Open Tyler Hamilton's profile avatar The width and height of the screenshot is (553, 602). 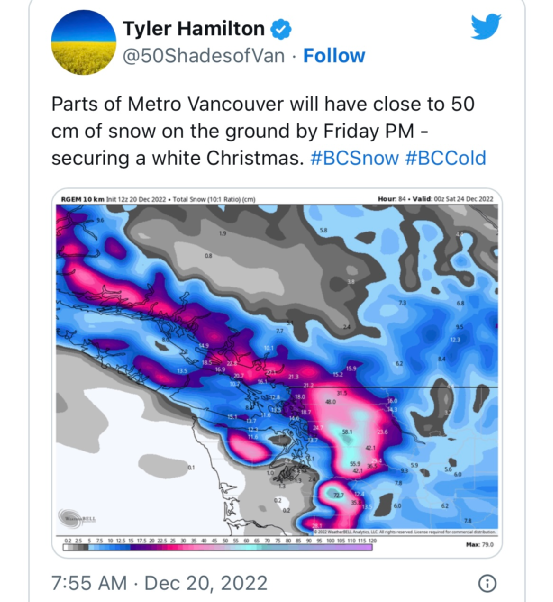coord(83,42)
